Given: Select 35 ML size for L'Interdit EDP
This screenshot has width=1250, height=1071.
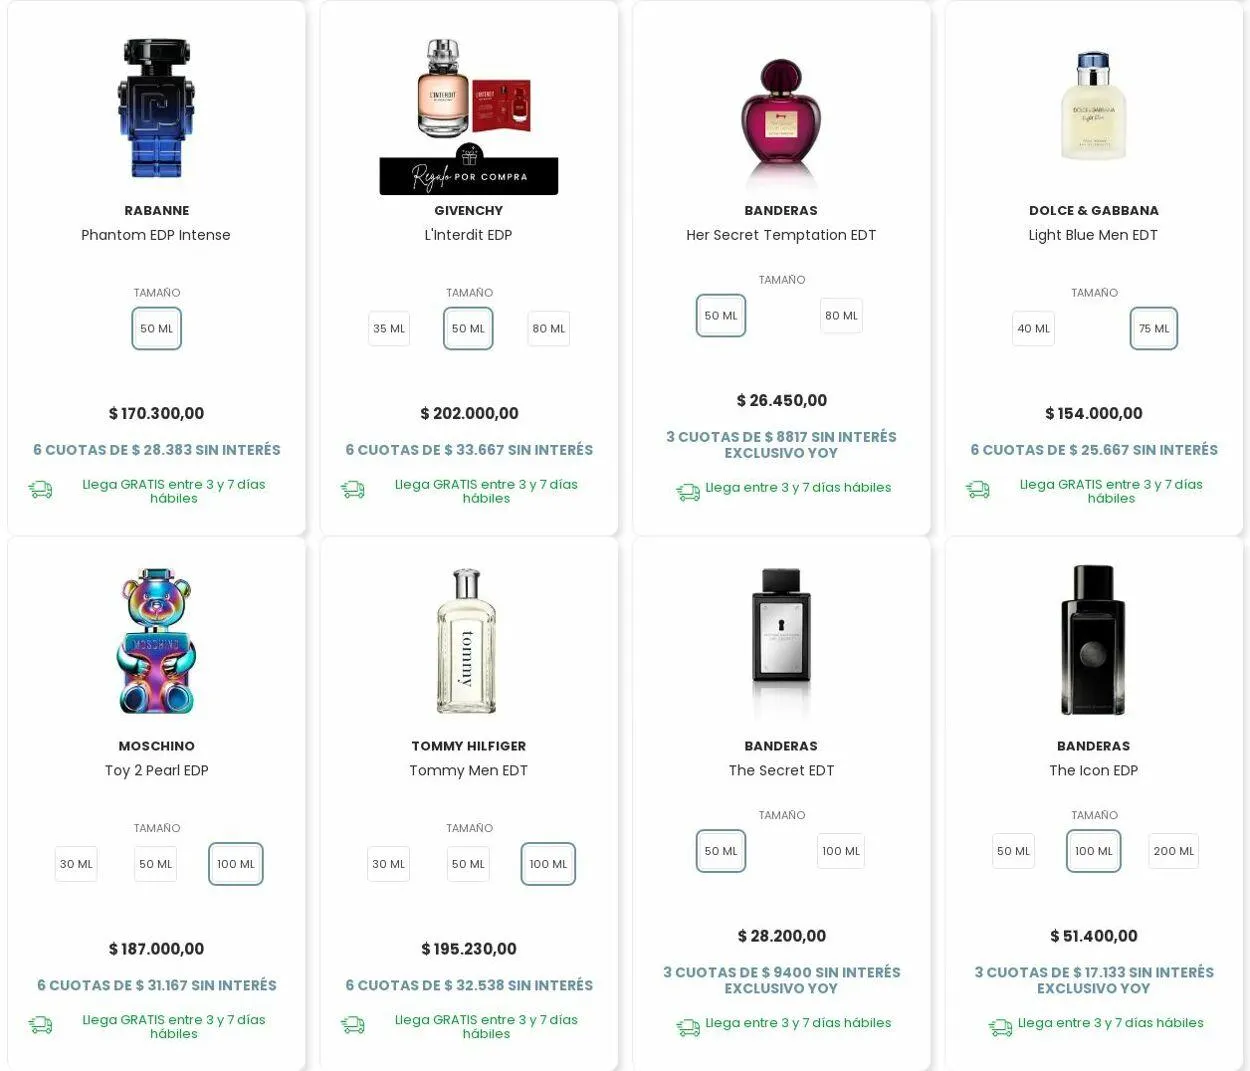Looking at the screenshot, I should point(389,329).
